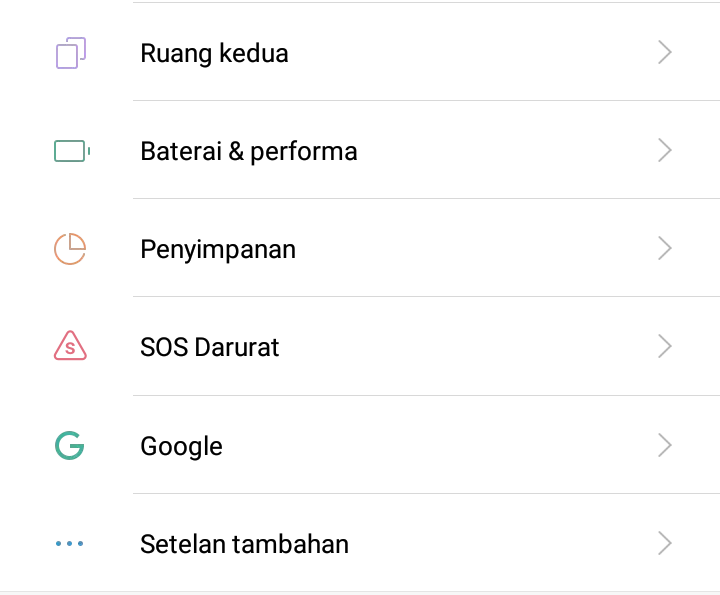
Task: Tap the chevron beside Baterai & performa
Action: (x=664, y=151)
